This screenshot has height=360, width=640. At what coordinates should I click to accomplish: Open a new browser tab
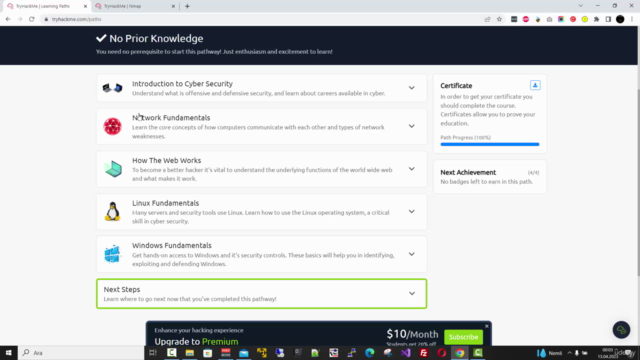pyautogui.click(x=187, y=6)
